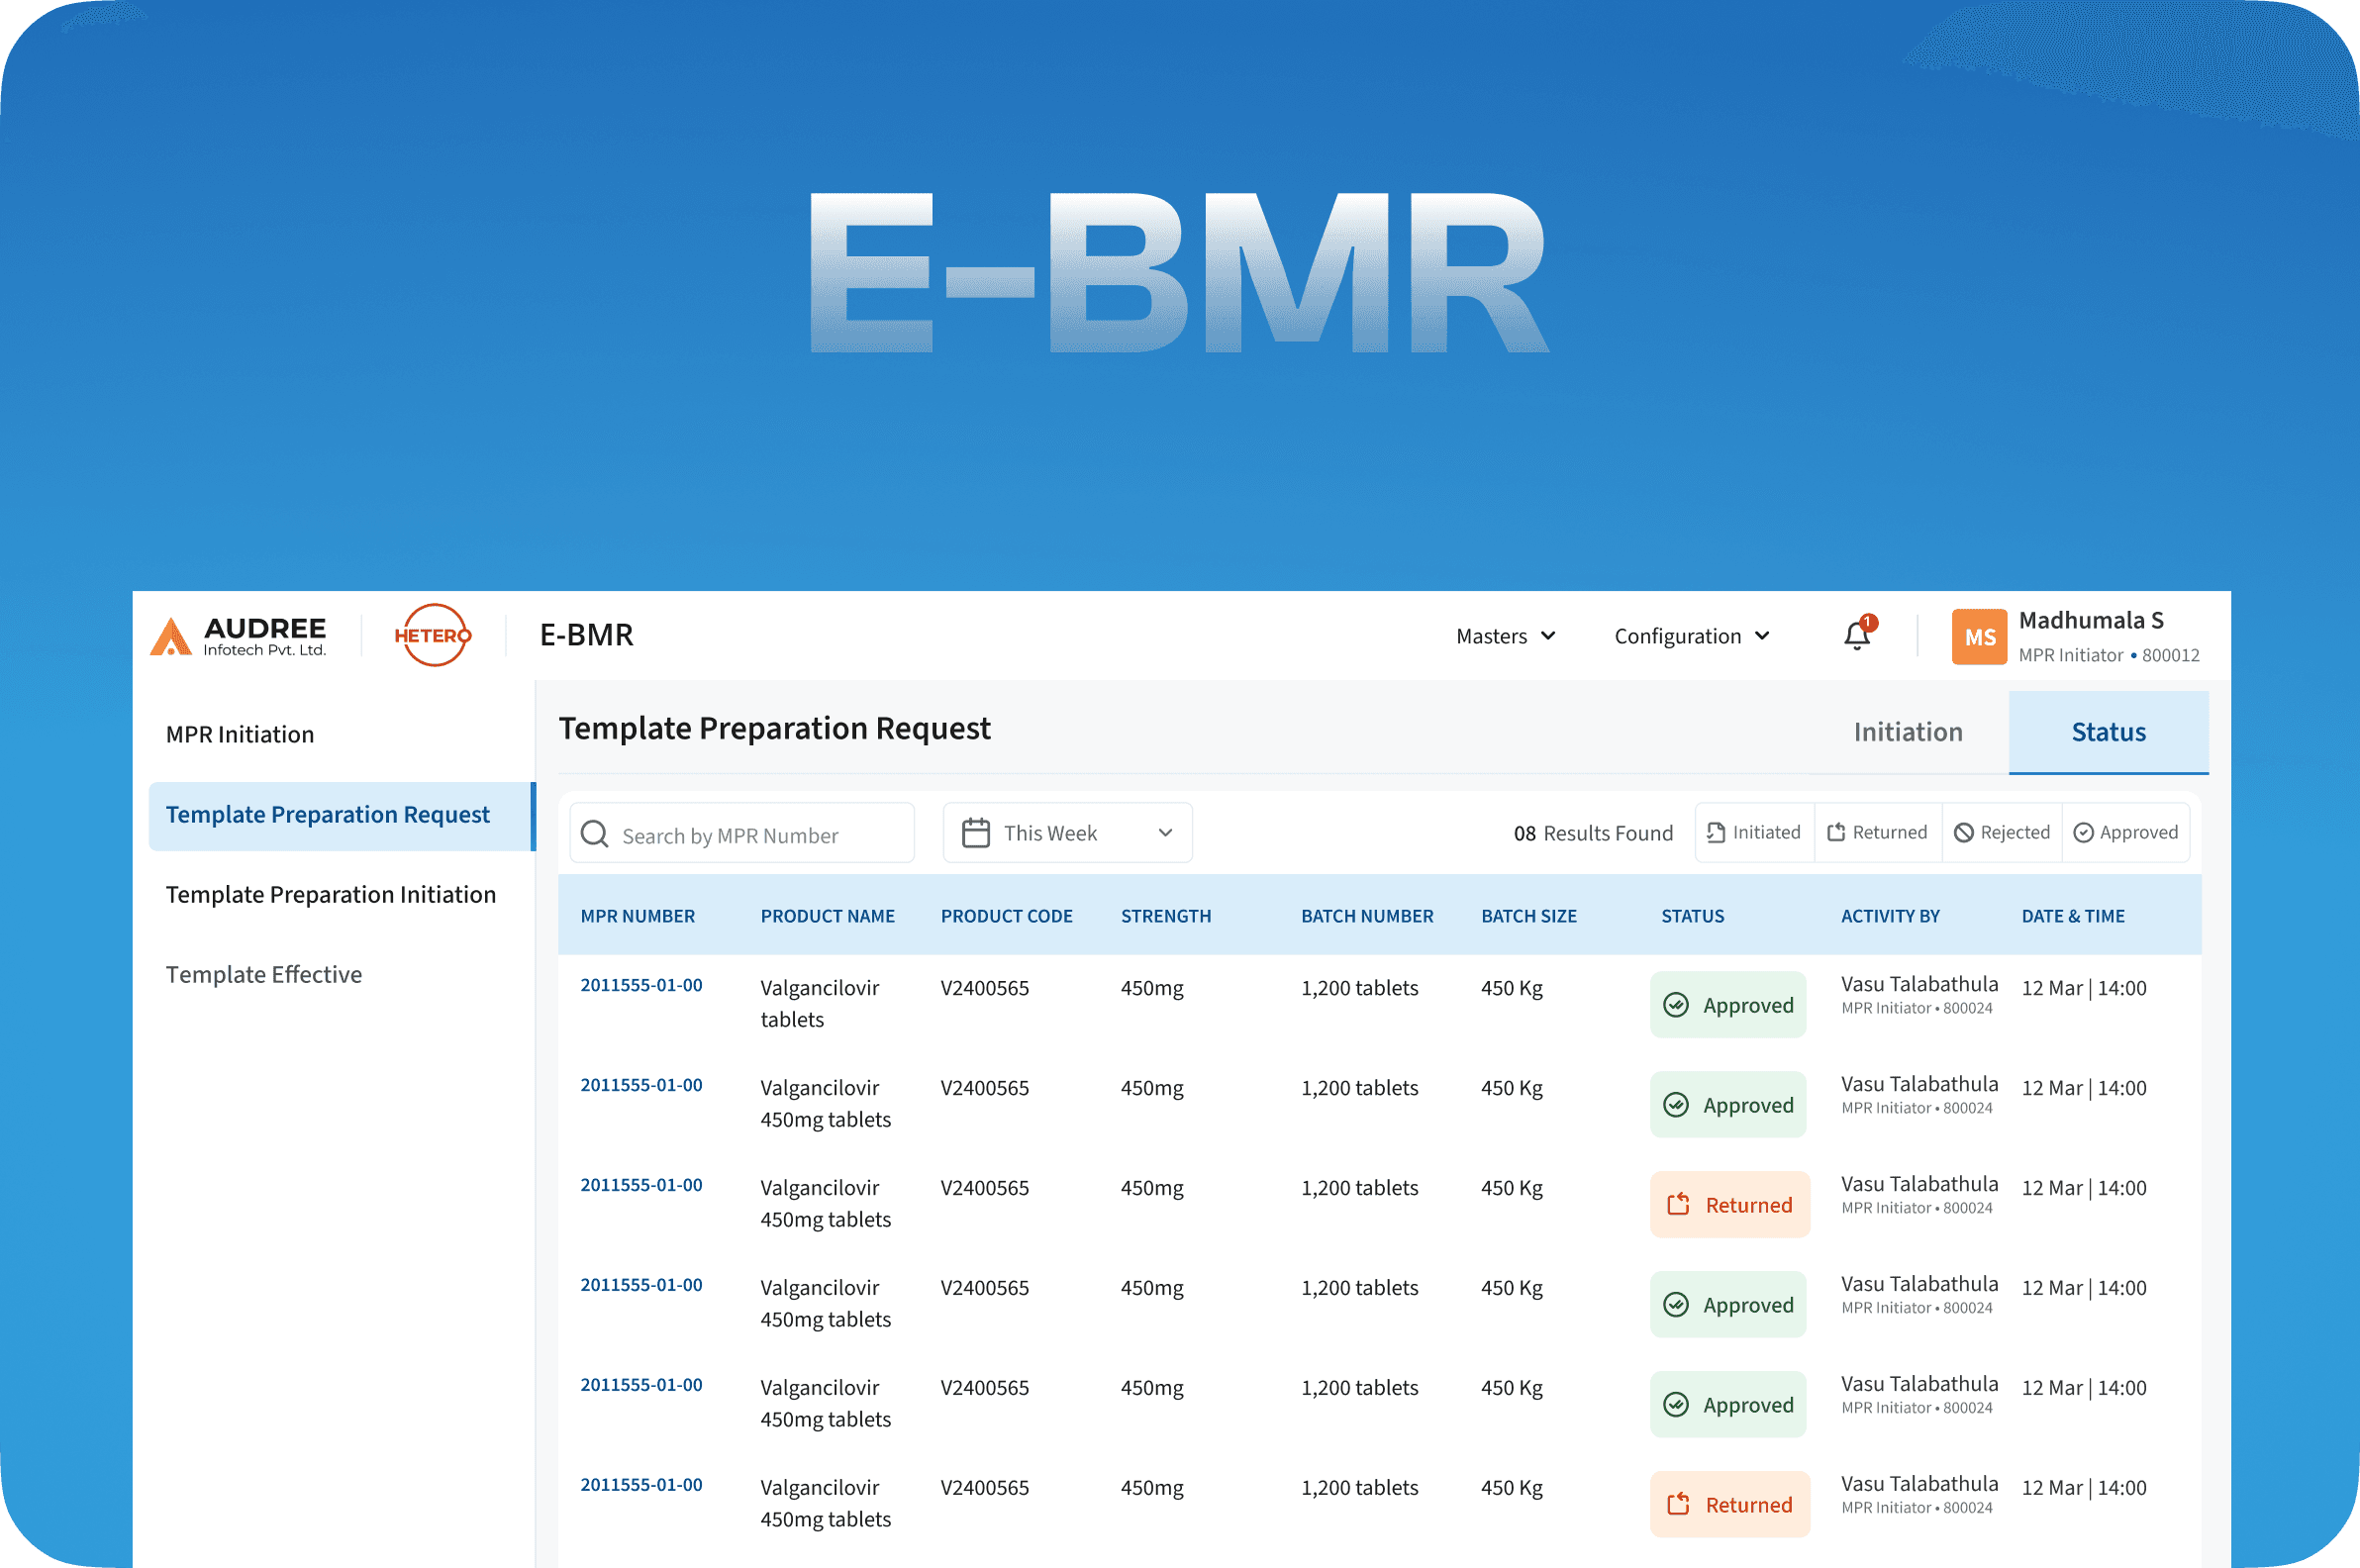Screen dimensions: 2360x1568
Task: Click the calendar icon in date filter
Action: (975, 833)
